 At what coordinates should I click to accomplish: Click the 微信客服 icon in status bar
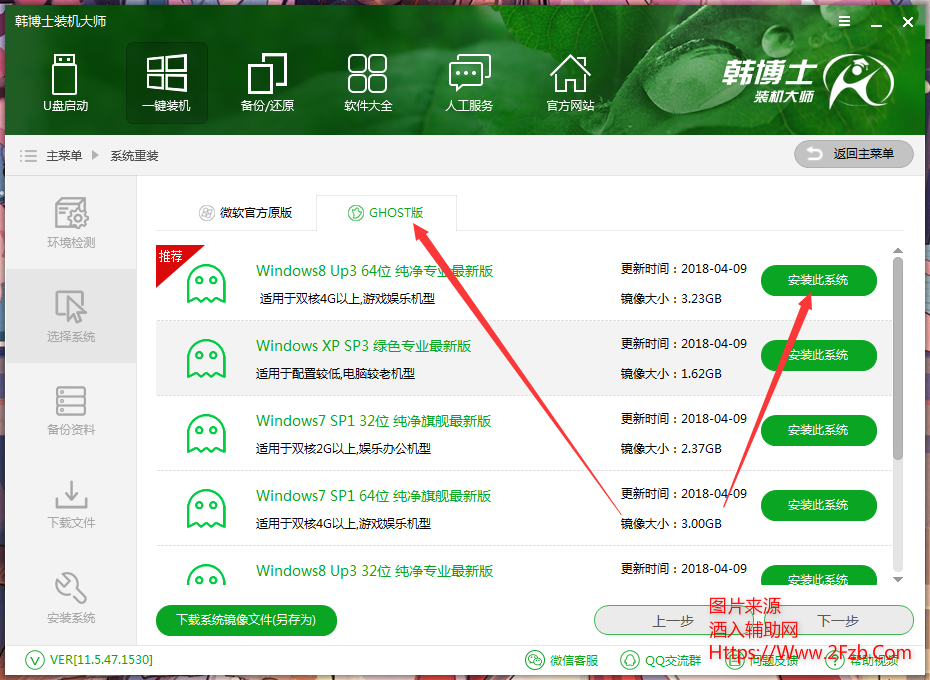click(534, 660)
